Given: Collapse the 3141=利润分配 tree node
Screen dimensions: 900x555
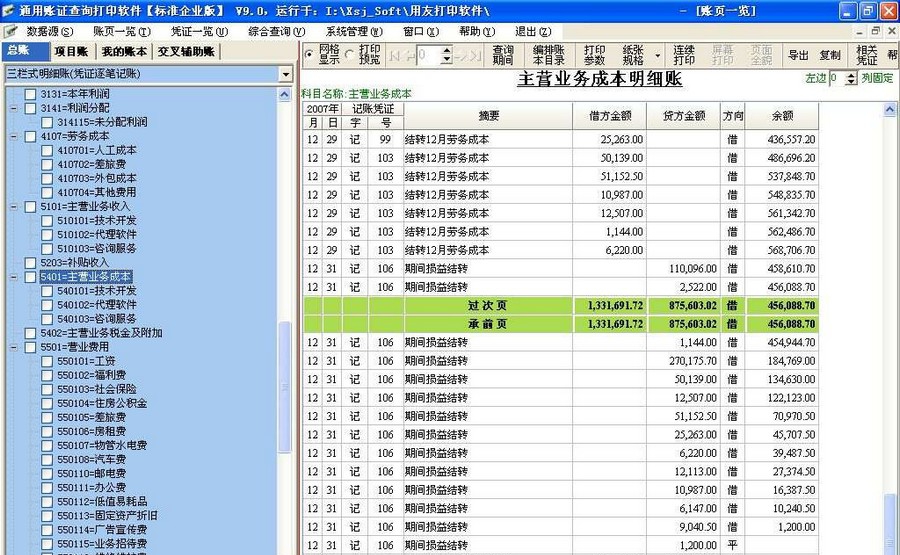Looking at the screenshot, I should click(x=14, y=108).
